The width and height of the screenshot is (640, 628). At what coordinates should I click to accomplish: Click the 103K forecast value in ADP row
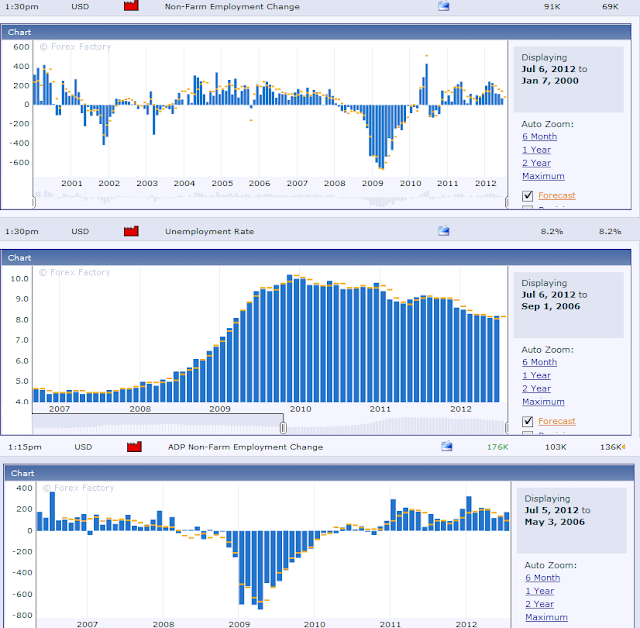click(x=556, y=447)
